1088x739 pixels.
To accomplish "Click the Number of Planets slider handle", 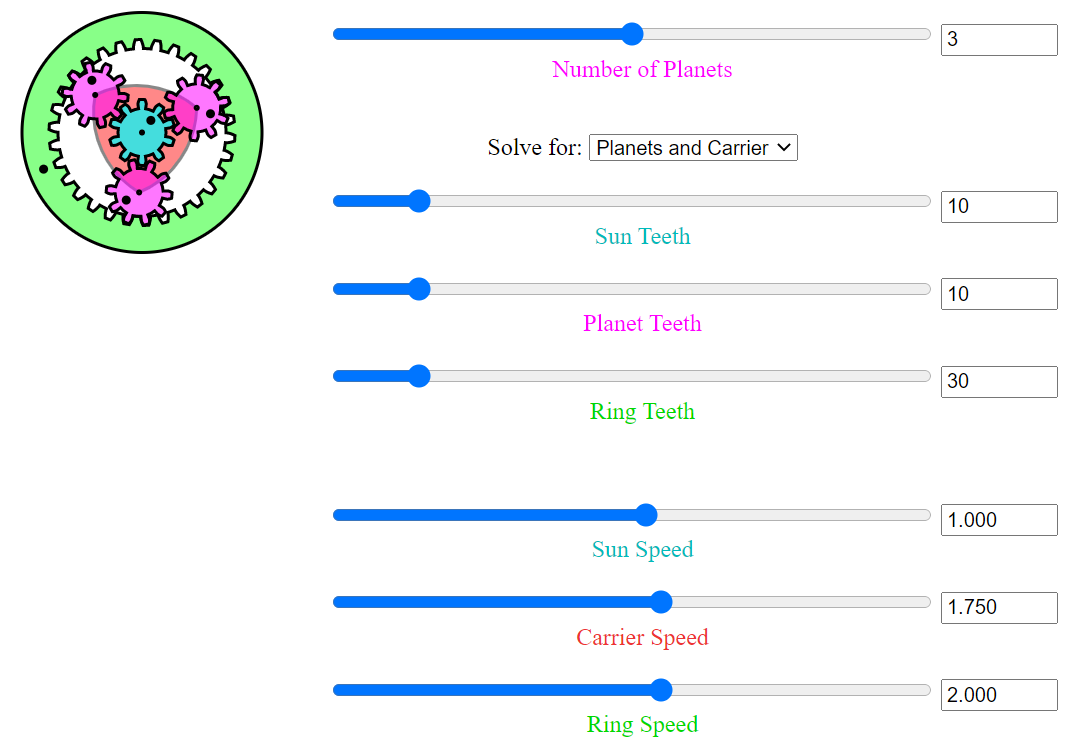I will pyautogui.click(x=632, y=34).
